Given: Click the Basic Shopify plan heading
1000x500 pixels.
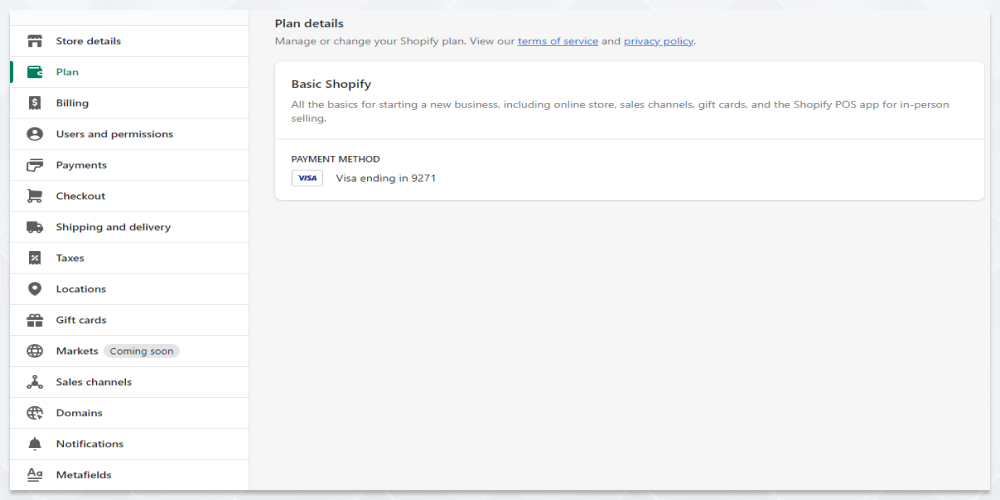Looking at the screenshot, I should [x=331, y=84].
